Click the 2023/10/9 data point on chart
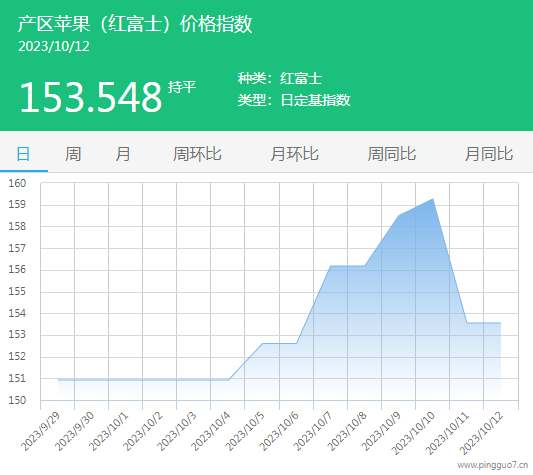This screenshot has height=475, width=533. tap(398, 215)
